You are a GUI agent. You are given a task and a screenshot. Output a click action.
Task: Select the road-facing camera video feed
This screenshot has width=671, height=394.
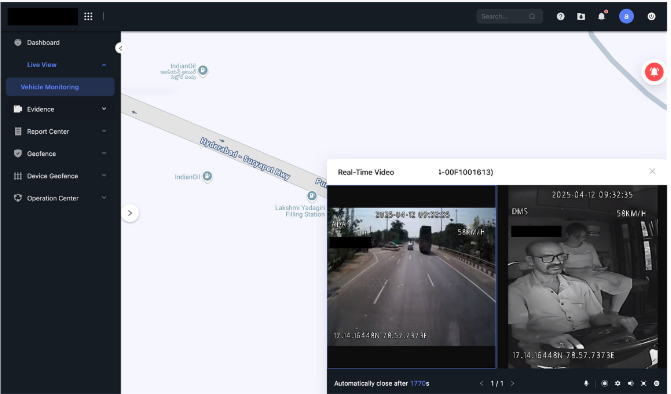(x=412, y=277)
